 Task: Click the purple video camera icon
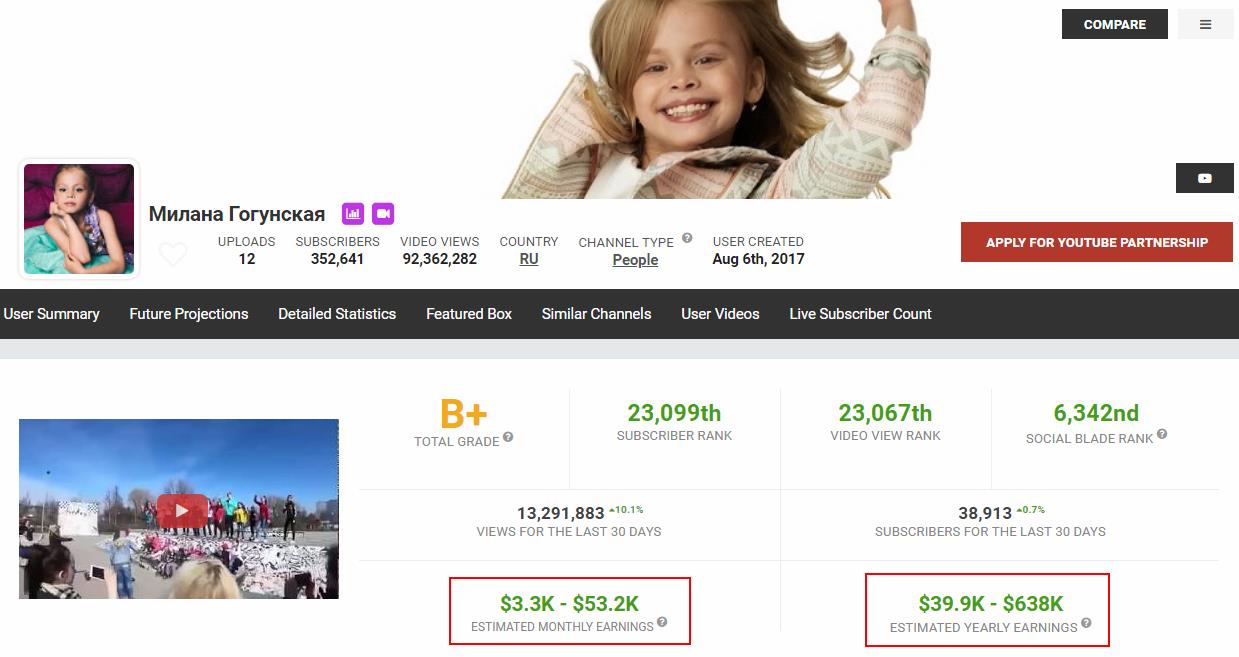click(383, 213)
